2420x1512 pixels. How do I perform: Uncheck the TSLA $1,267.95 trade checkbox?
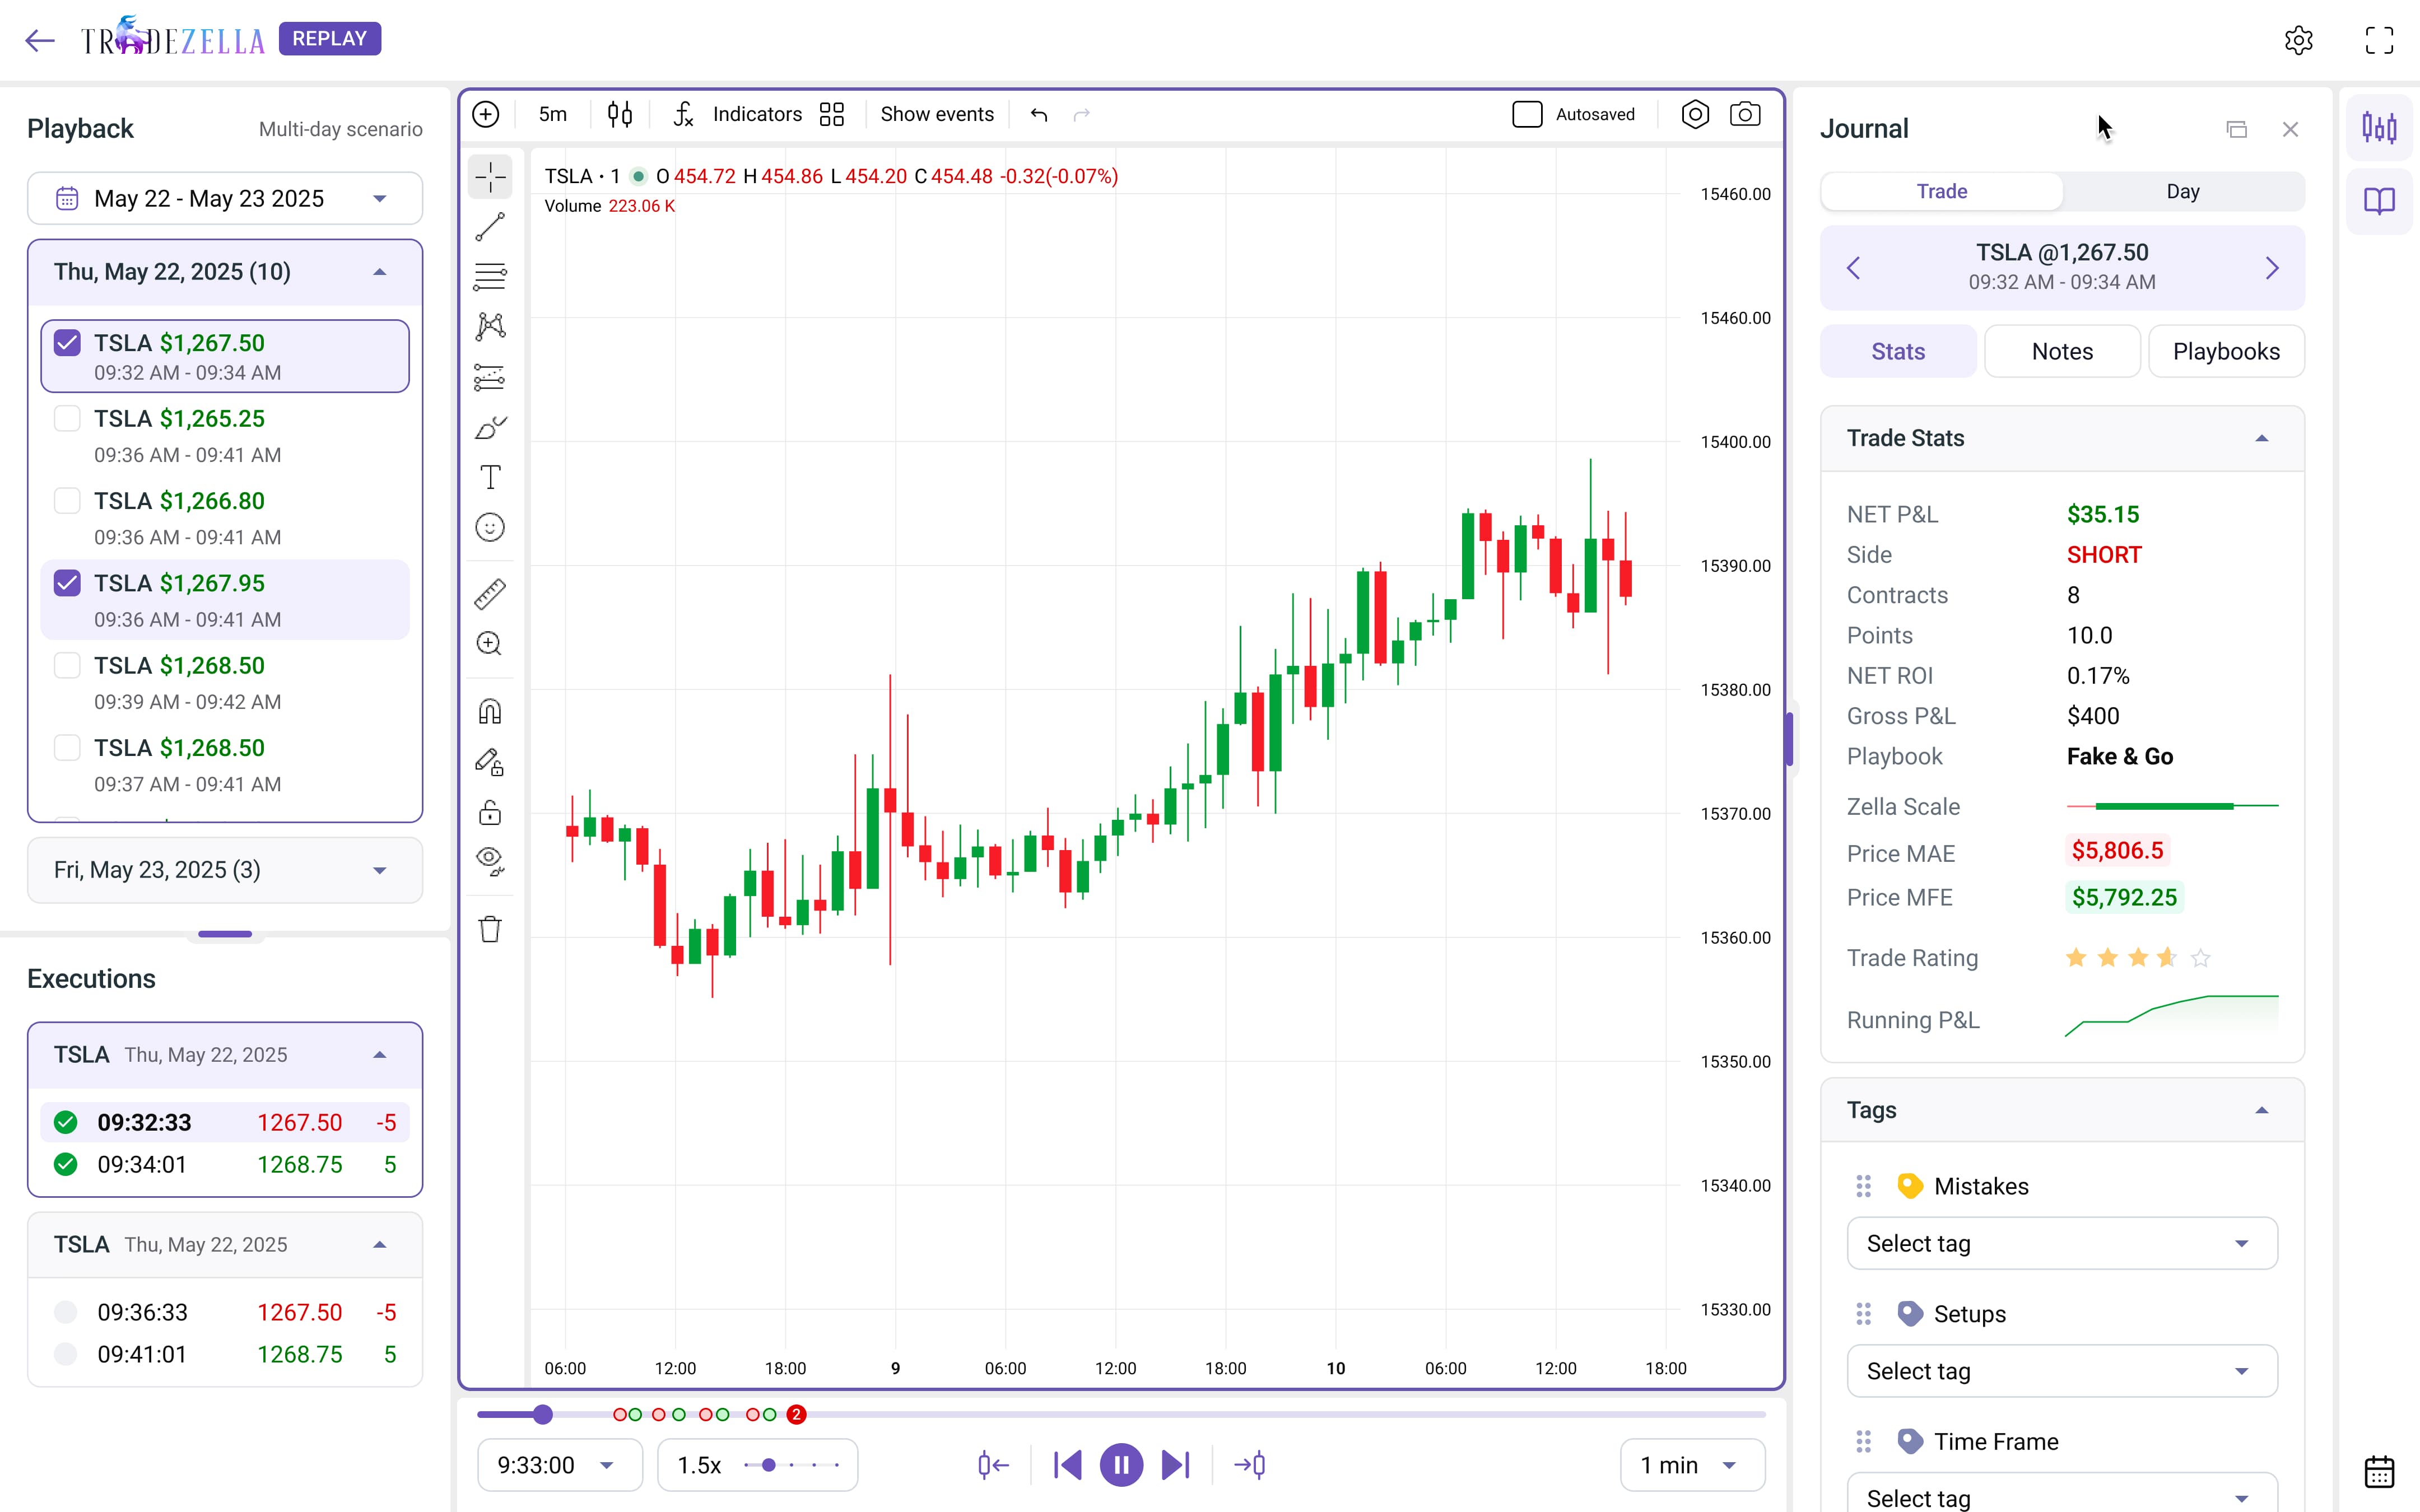(x=67, y=583)
